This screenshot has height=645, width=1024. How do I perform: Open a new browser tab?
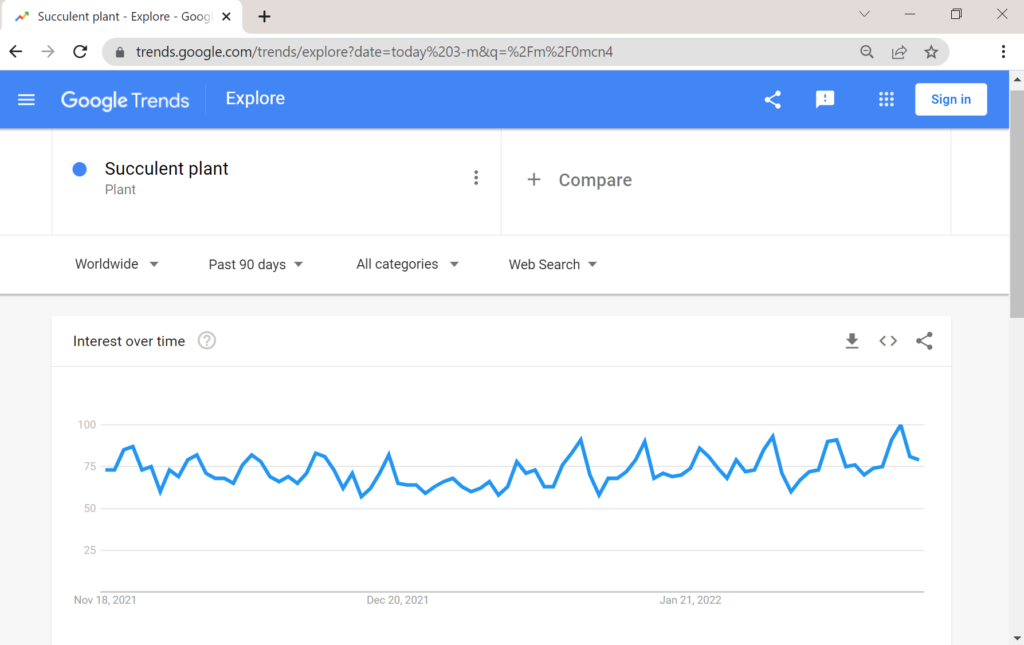[264, 17]
